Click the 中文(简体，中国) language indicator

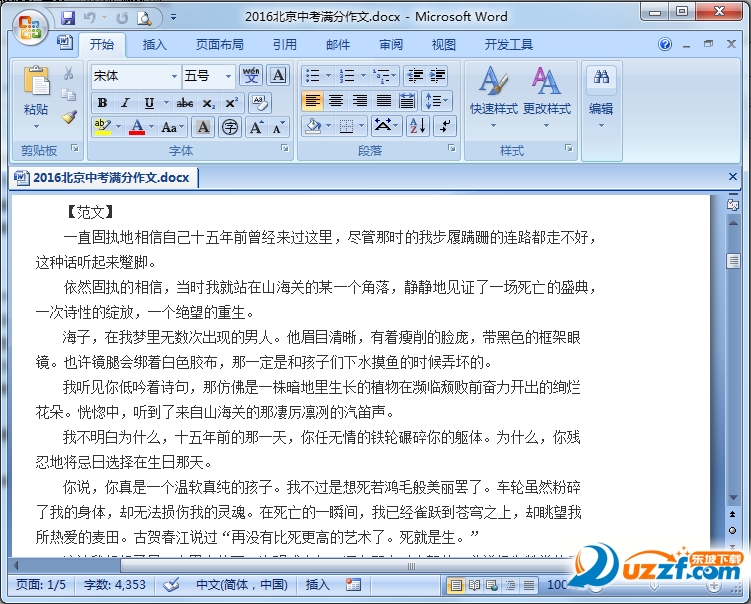[x=242, y=585]
